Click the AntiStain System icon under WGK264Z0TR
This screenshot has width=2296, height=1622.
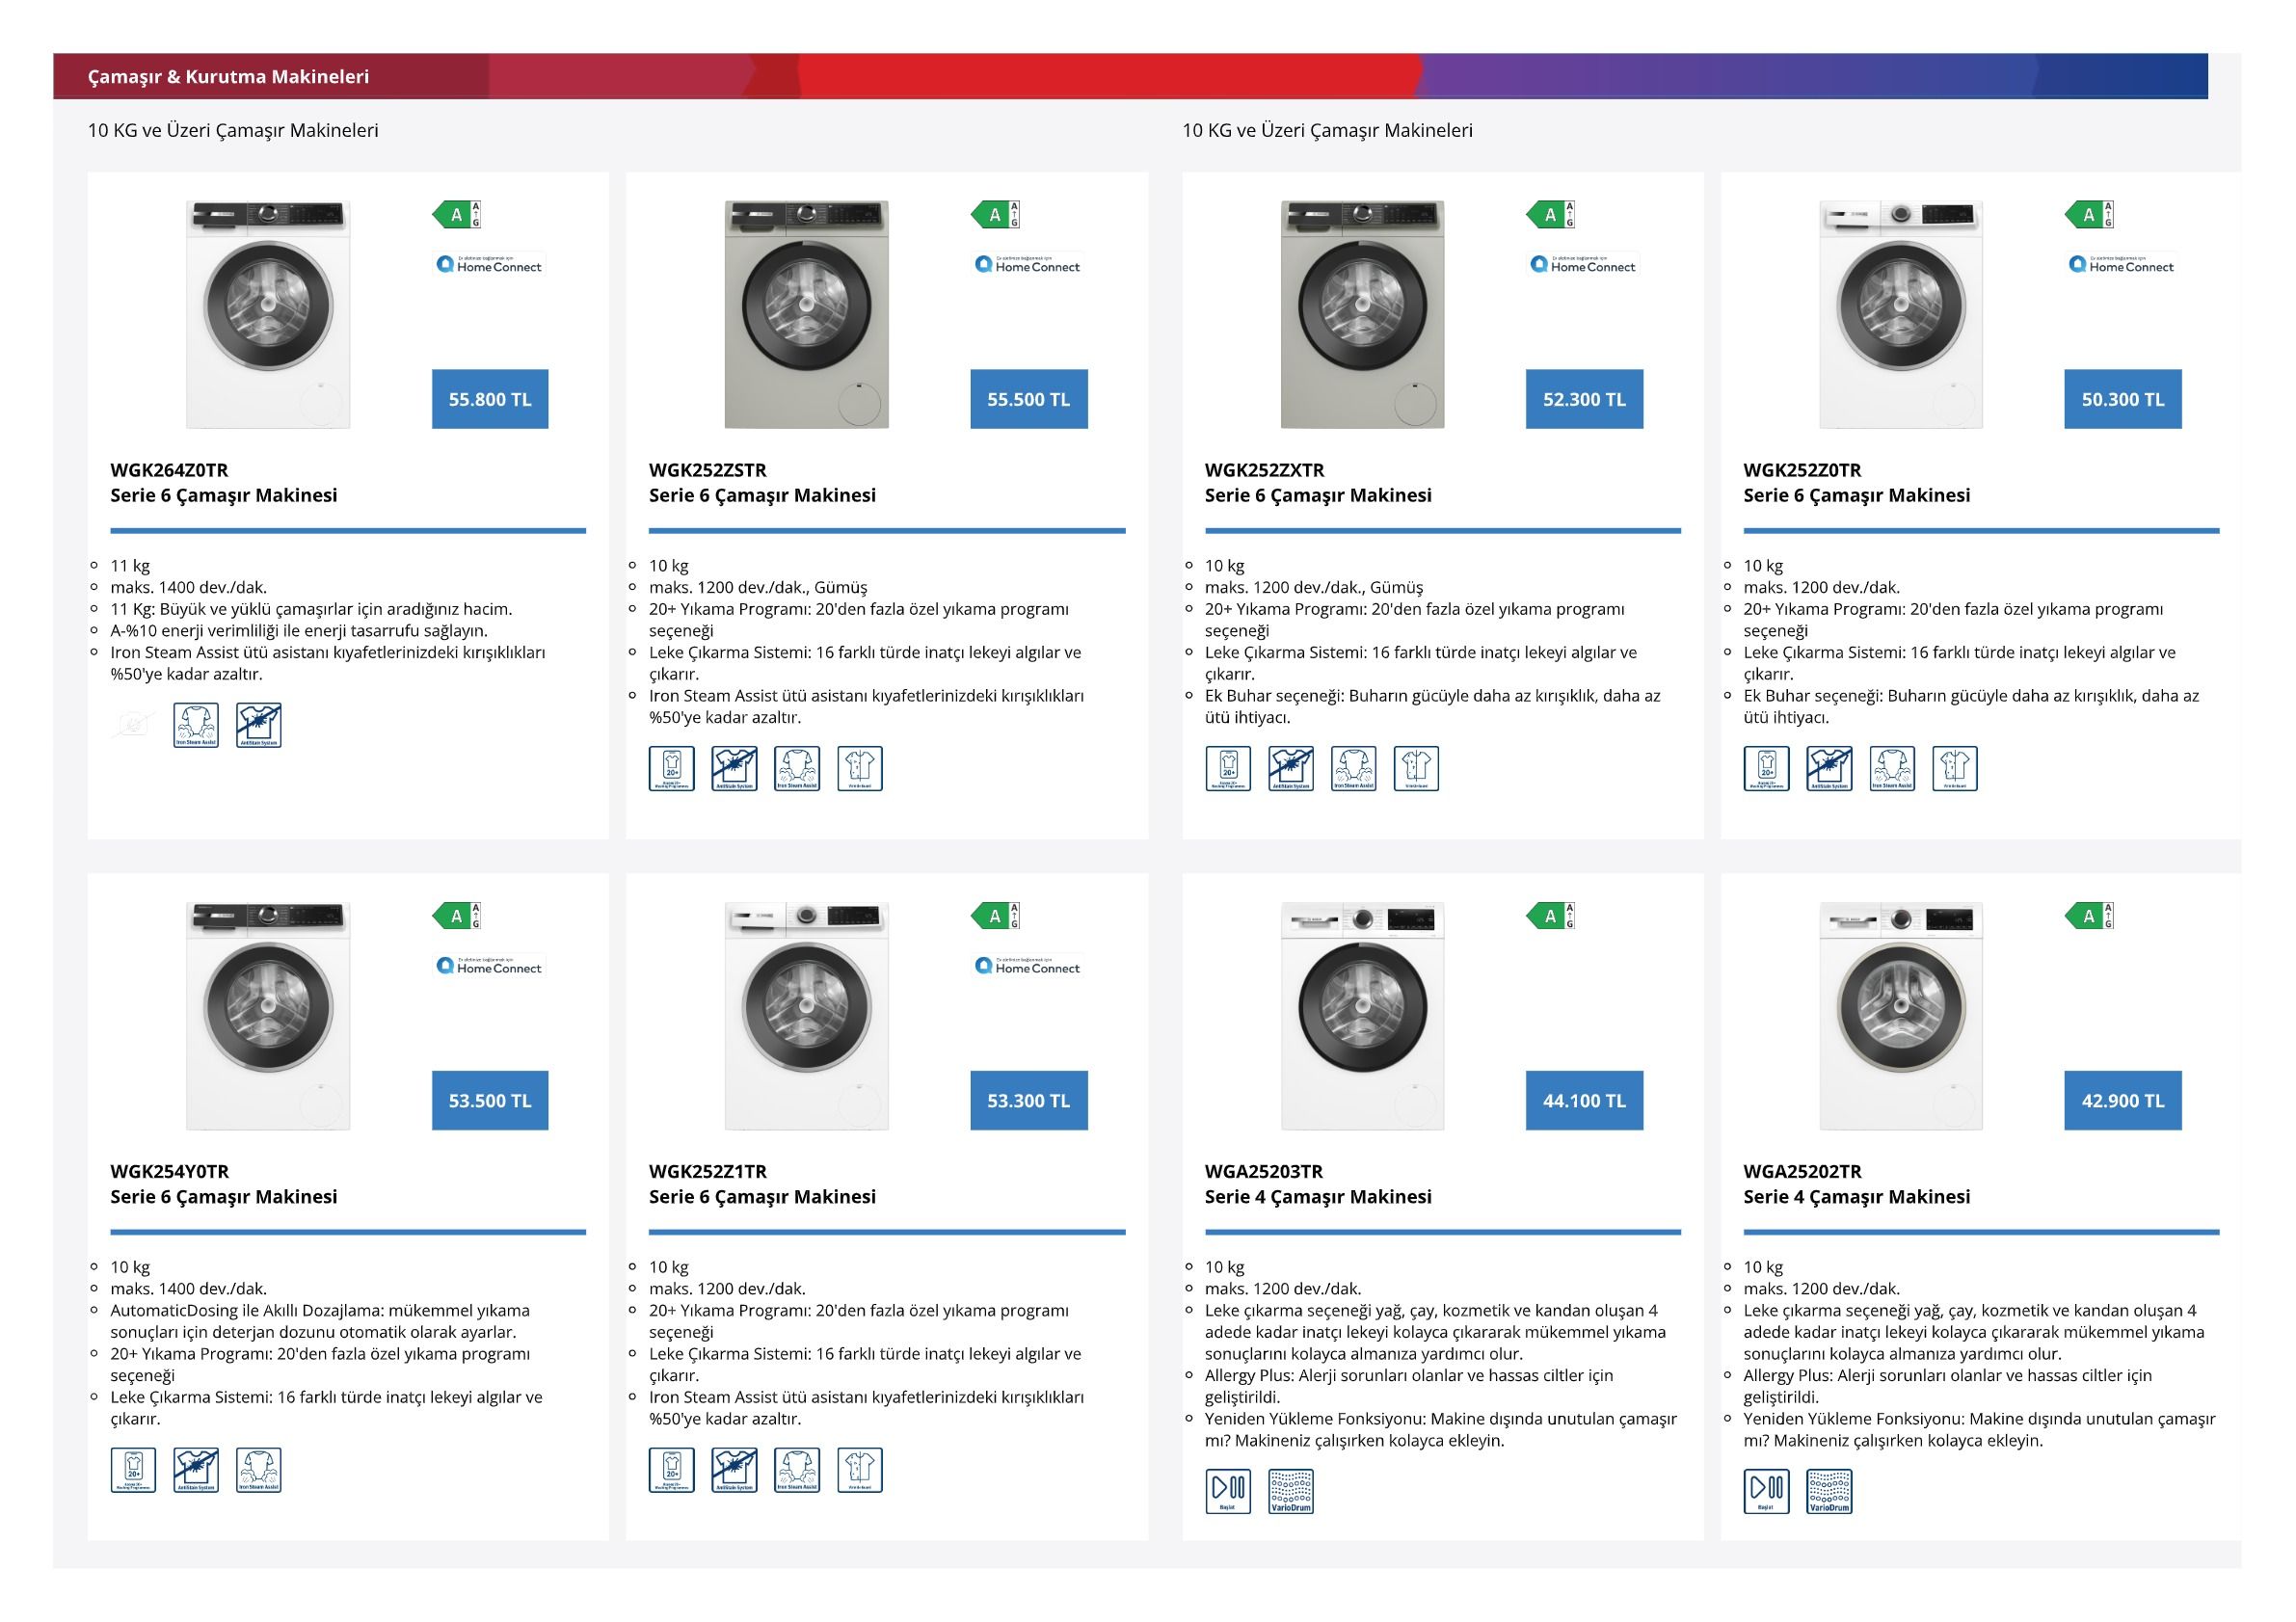pyautogui.click(x=259, y=725)
